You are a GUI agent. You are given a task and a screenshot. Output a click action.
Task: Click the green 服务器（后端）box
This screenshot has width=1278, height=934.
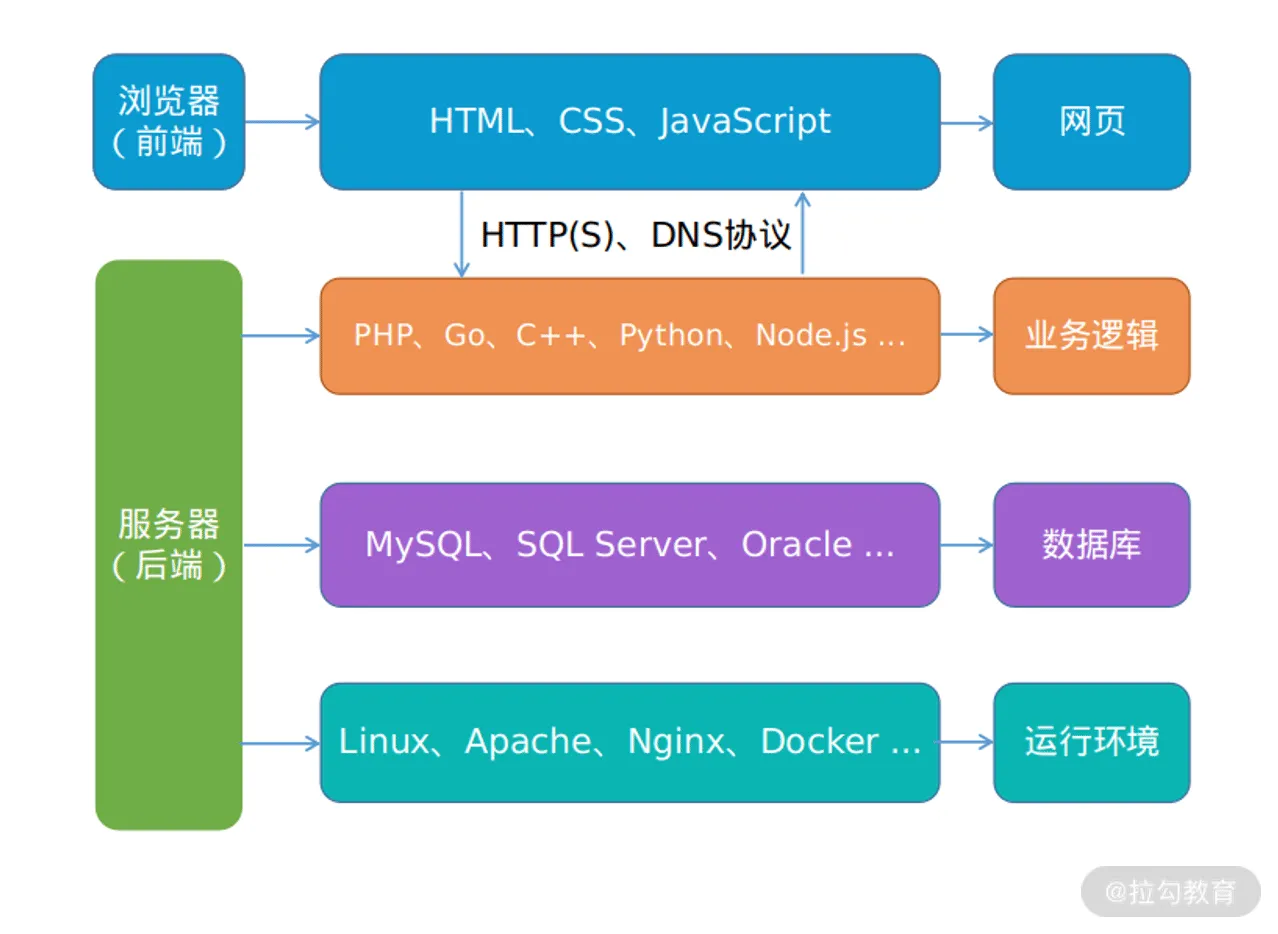(x=169, y=545)
